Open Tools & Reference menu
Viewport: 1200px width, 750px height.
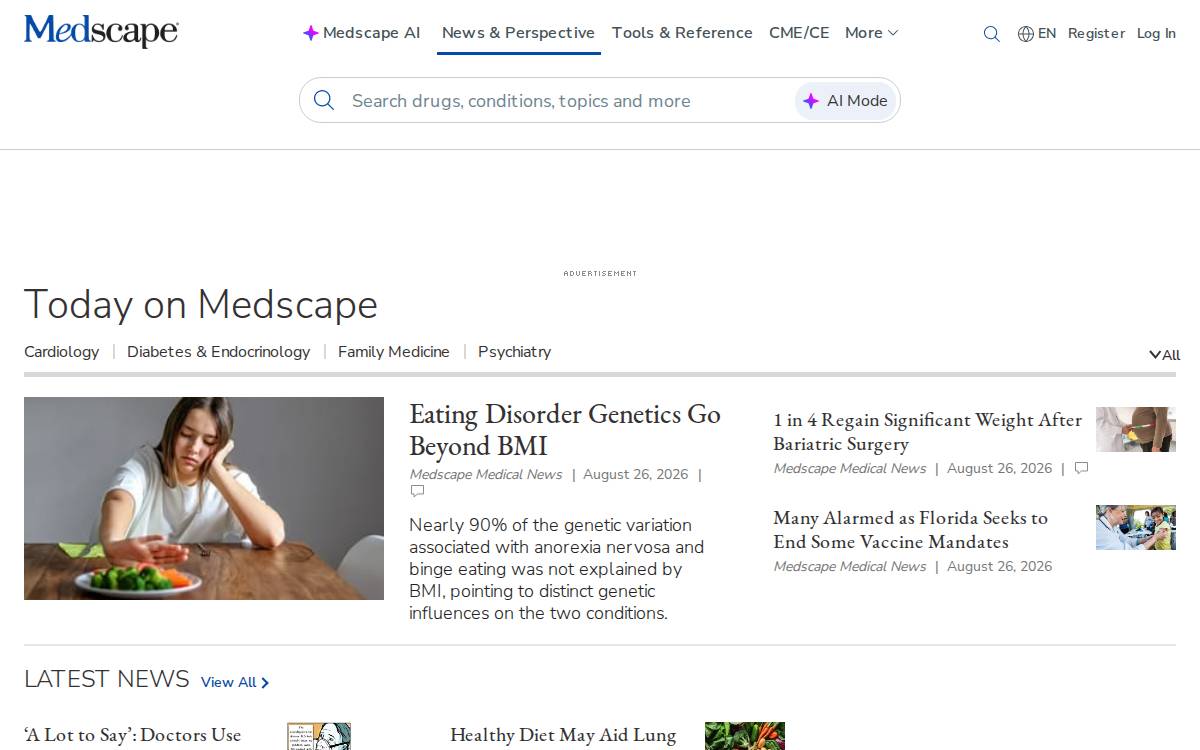pyautogui.click(x=682, y=33)
